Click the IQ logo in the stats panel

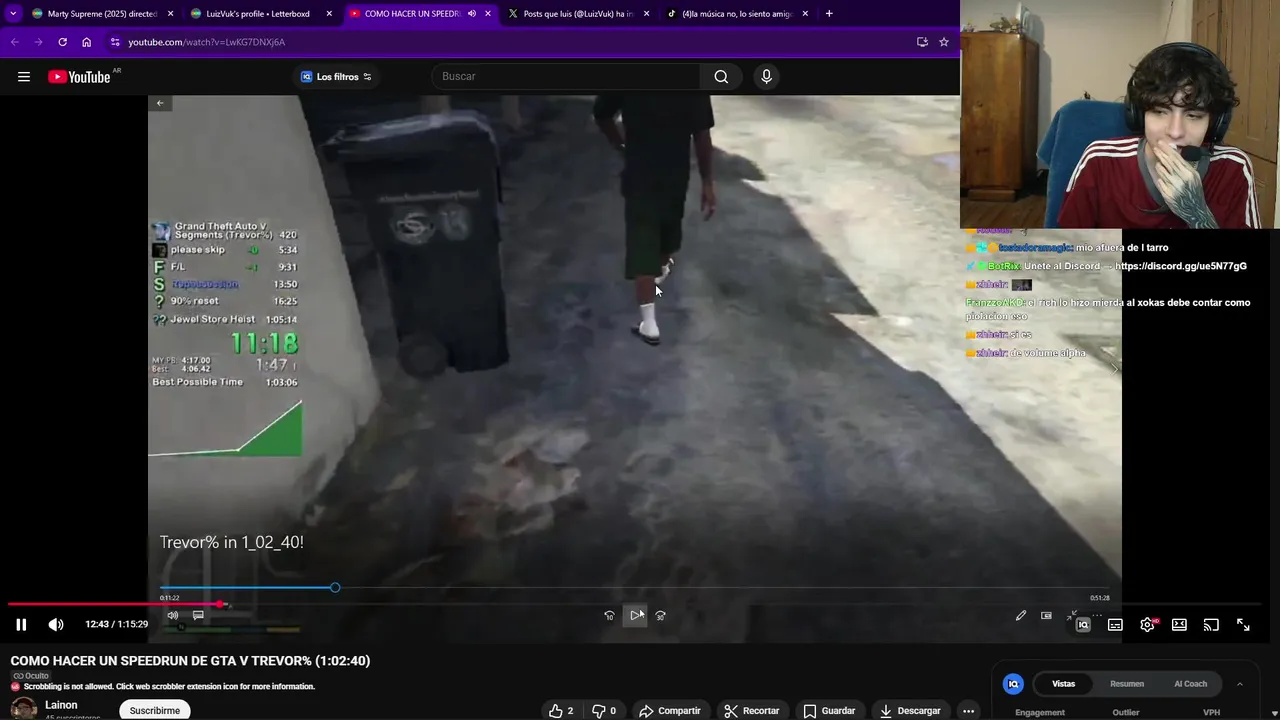click(x=1013, y=684)
